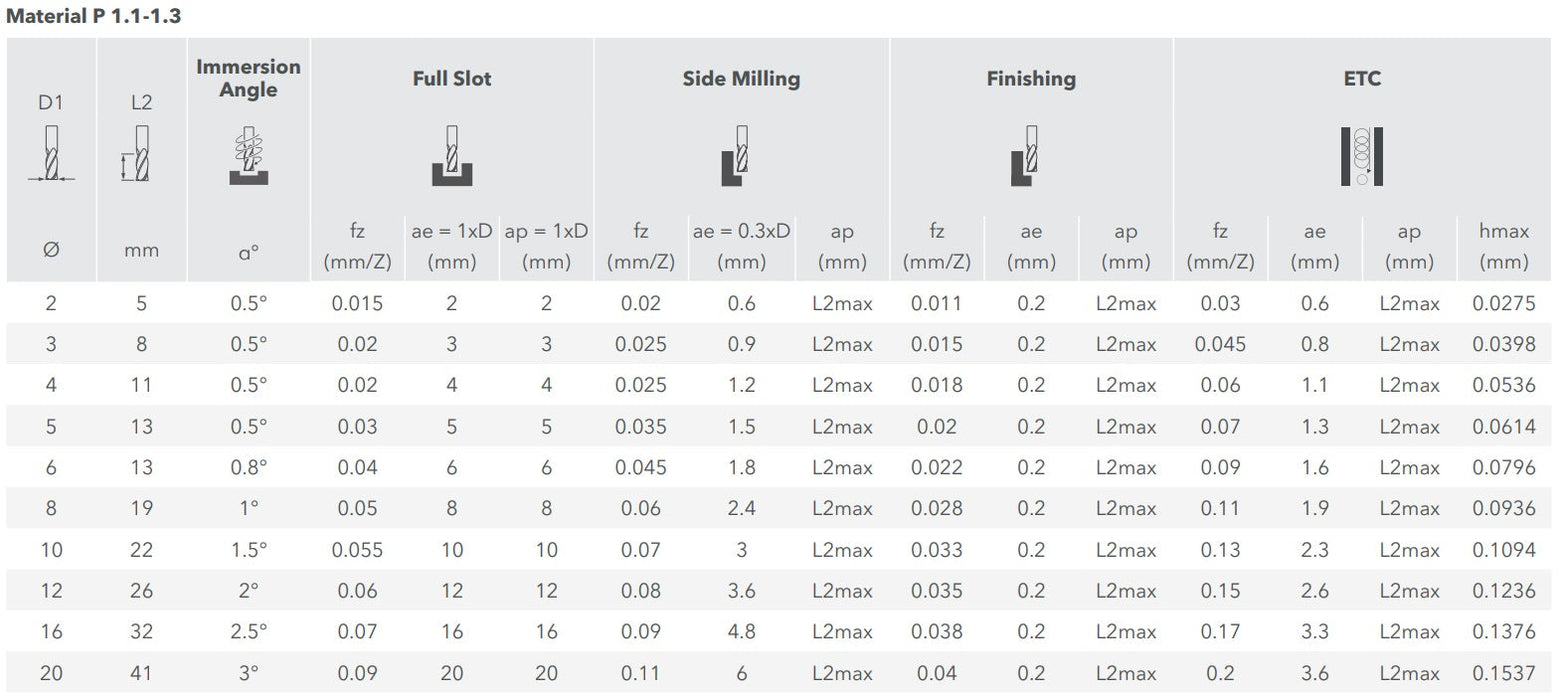Click the Full Slot column header
The height and width of the screenshot is (700, 1559).
452,78
